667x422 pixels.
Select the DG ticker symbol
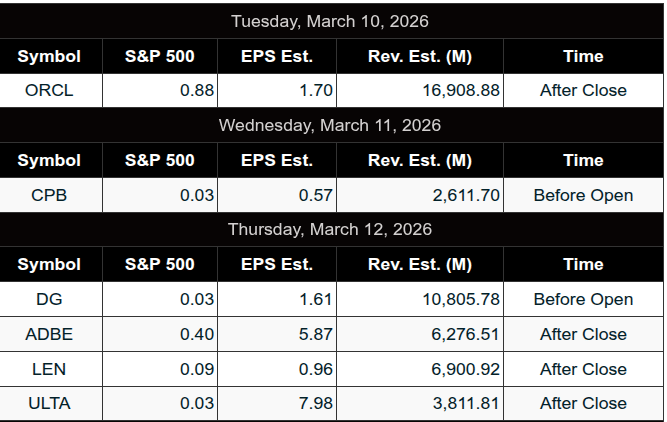(x=49, y=299)
